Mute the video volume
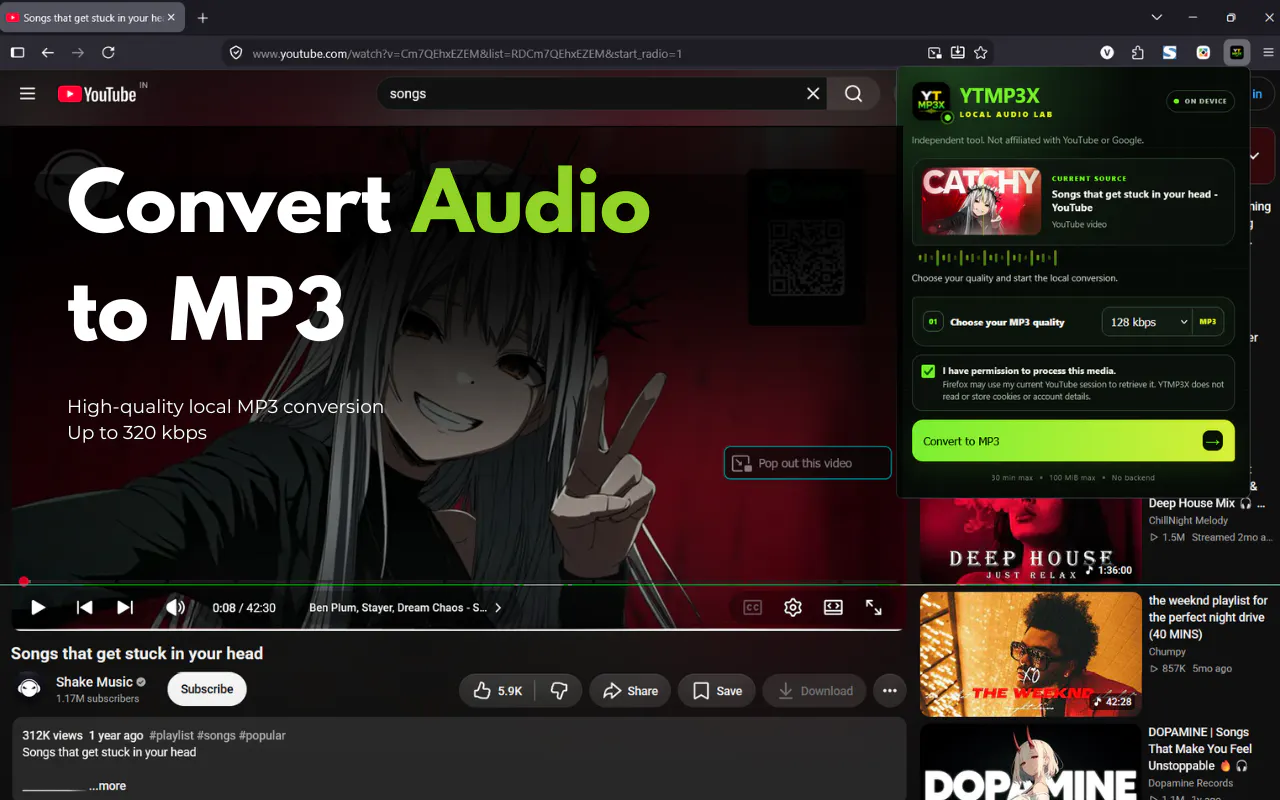Image resolution: width=1280 pixels, height=800 pixels. point(175,607)
